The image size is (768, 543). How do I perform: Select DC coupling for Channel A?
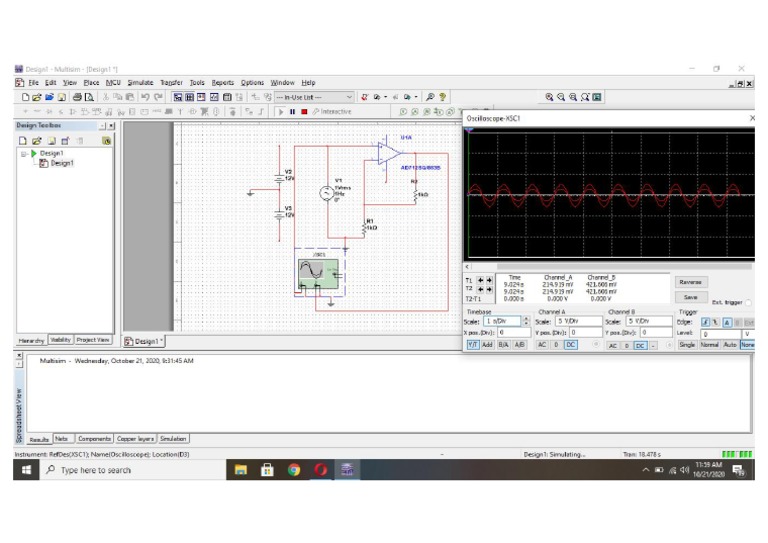pos(571,344)
